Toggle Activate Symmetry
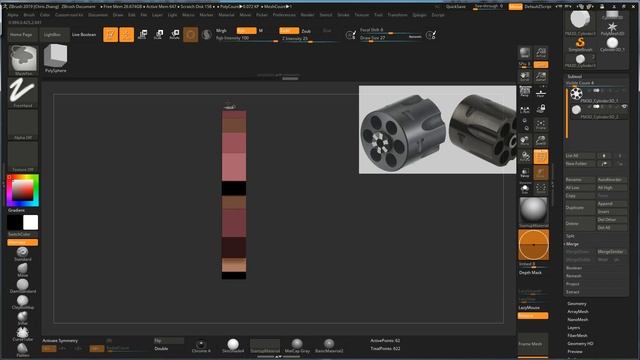 [x=60, y=340]
